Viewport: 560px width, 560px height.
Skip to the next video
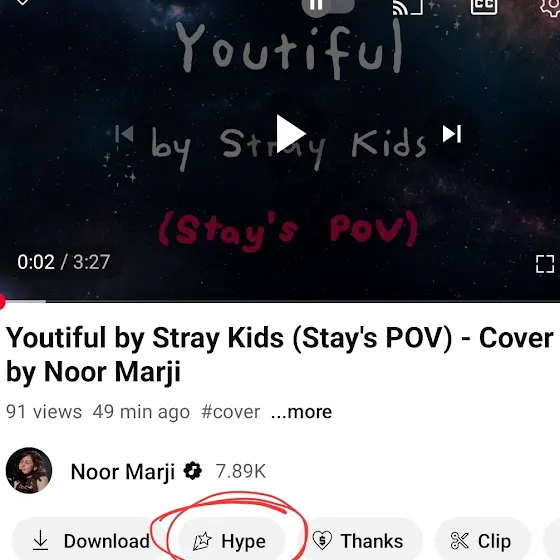[x=452, y=134]
